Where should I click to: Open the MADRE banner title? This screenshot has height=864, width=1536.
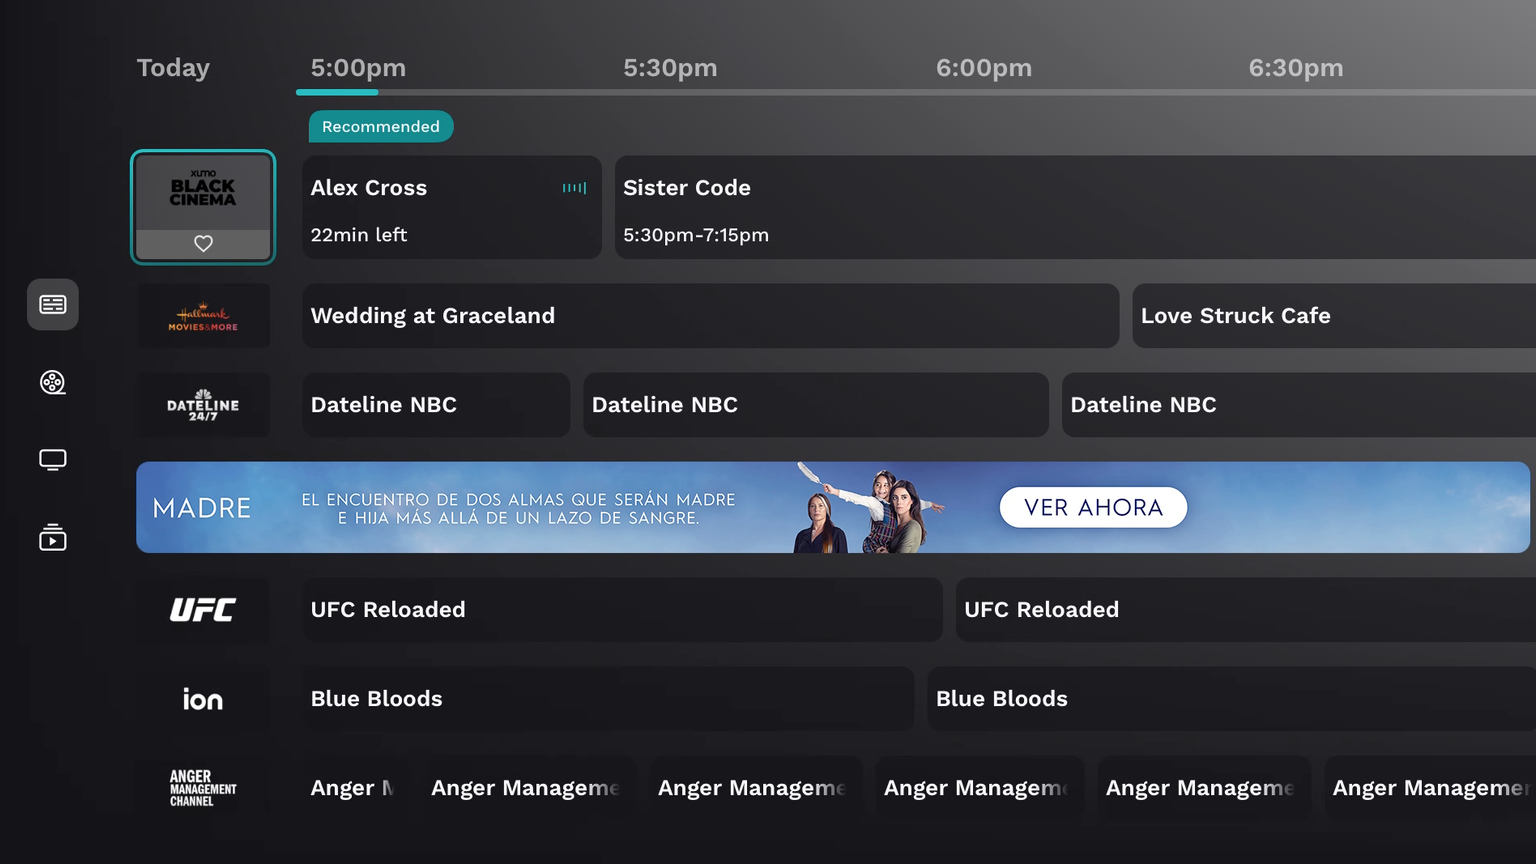pyautogui.click(x=202, y=508)
